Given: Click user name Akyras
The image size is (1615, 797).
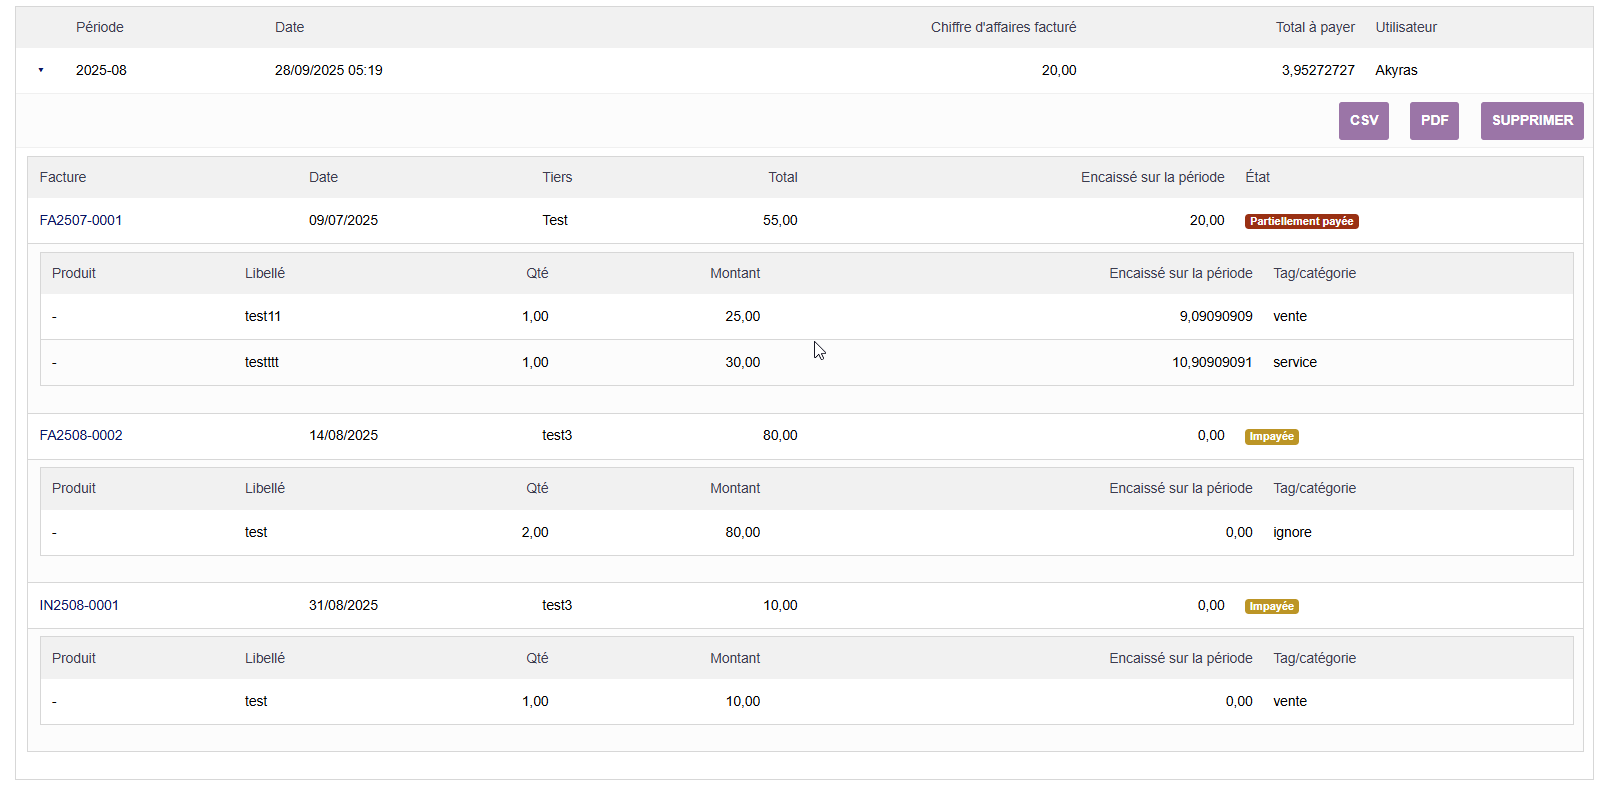Looking at the screenshot, I should tap(1396, 70).
